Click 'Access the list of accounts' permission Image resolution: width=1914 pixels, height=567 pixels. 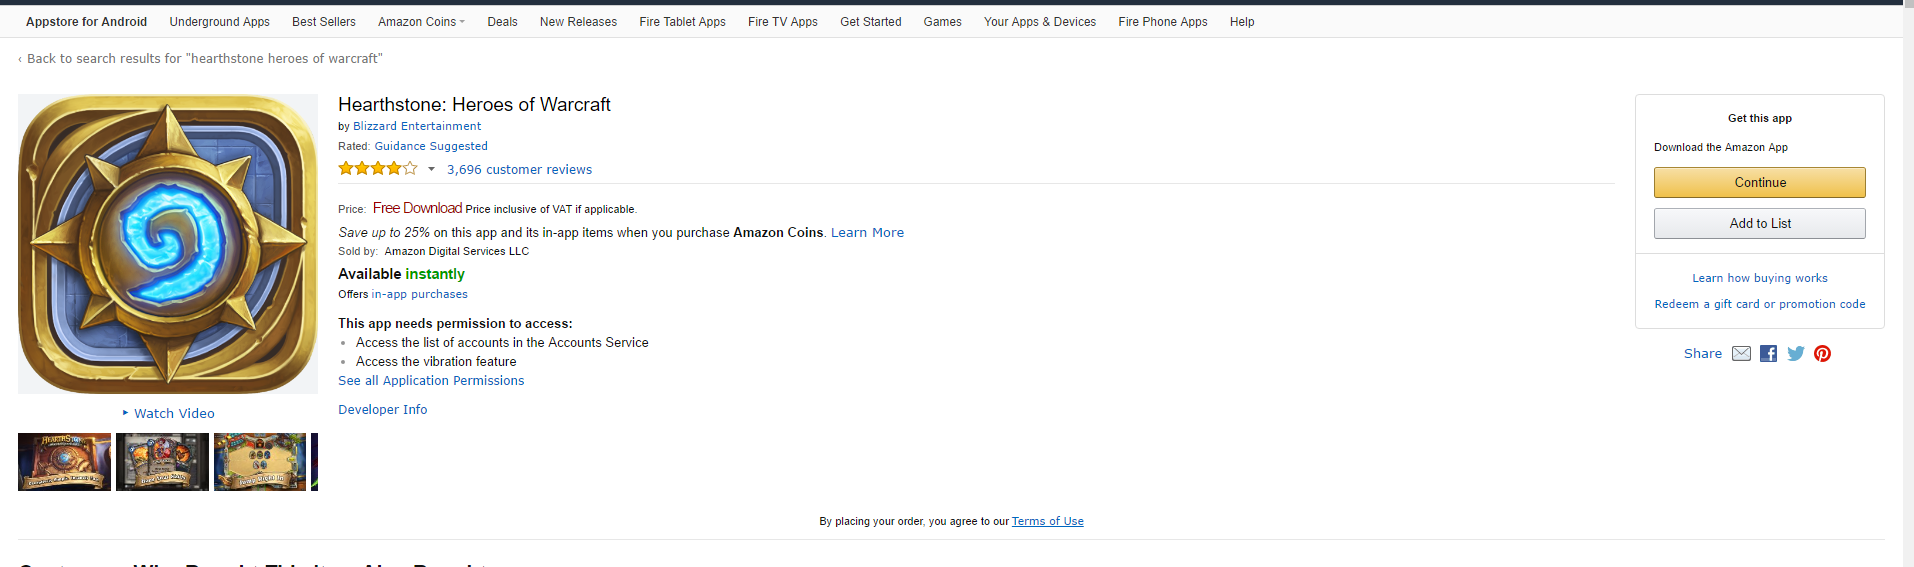502,342
